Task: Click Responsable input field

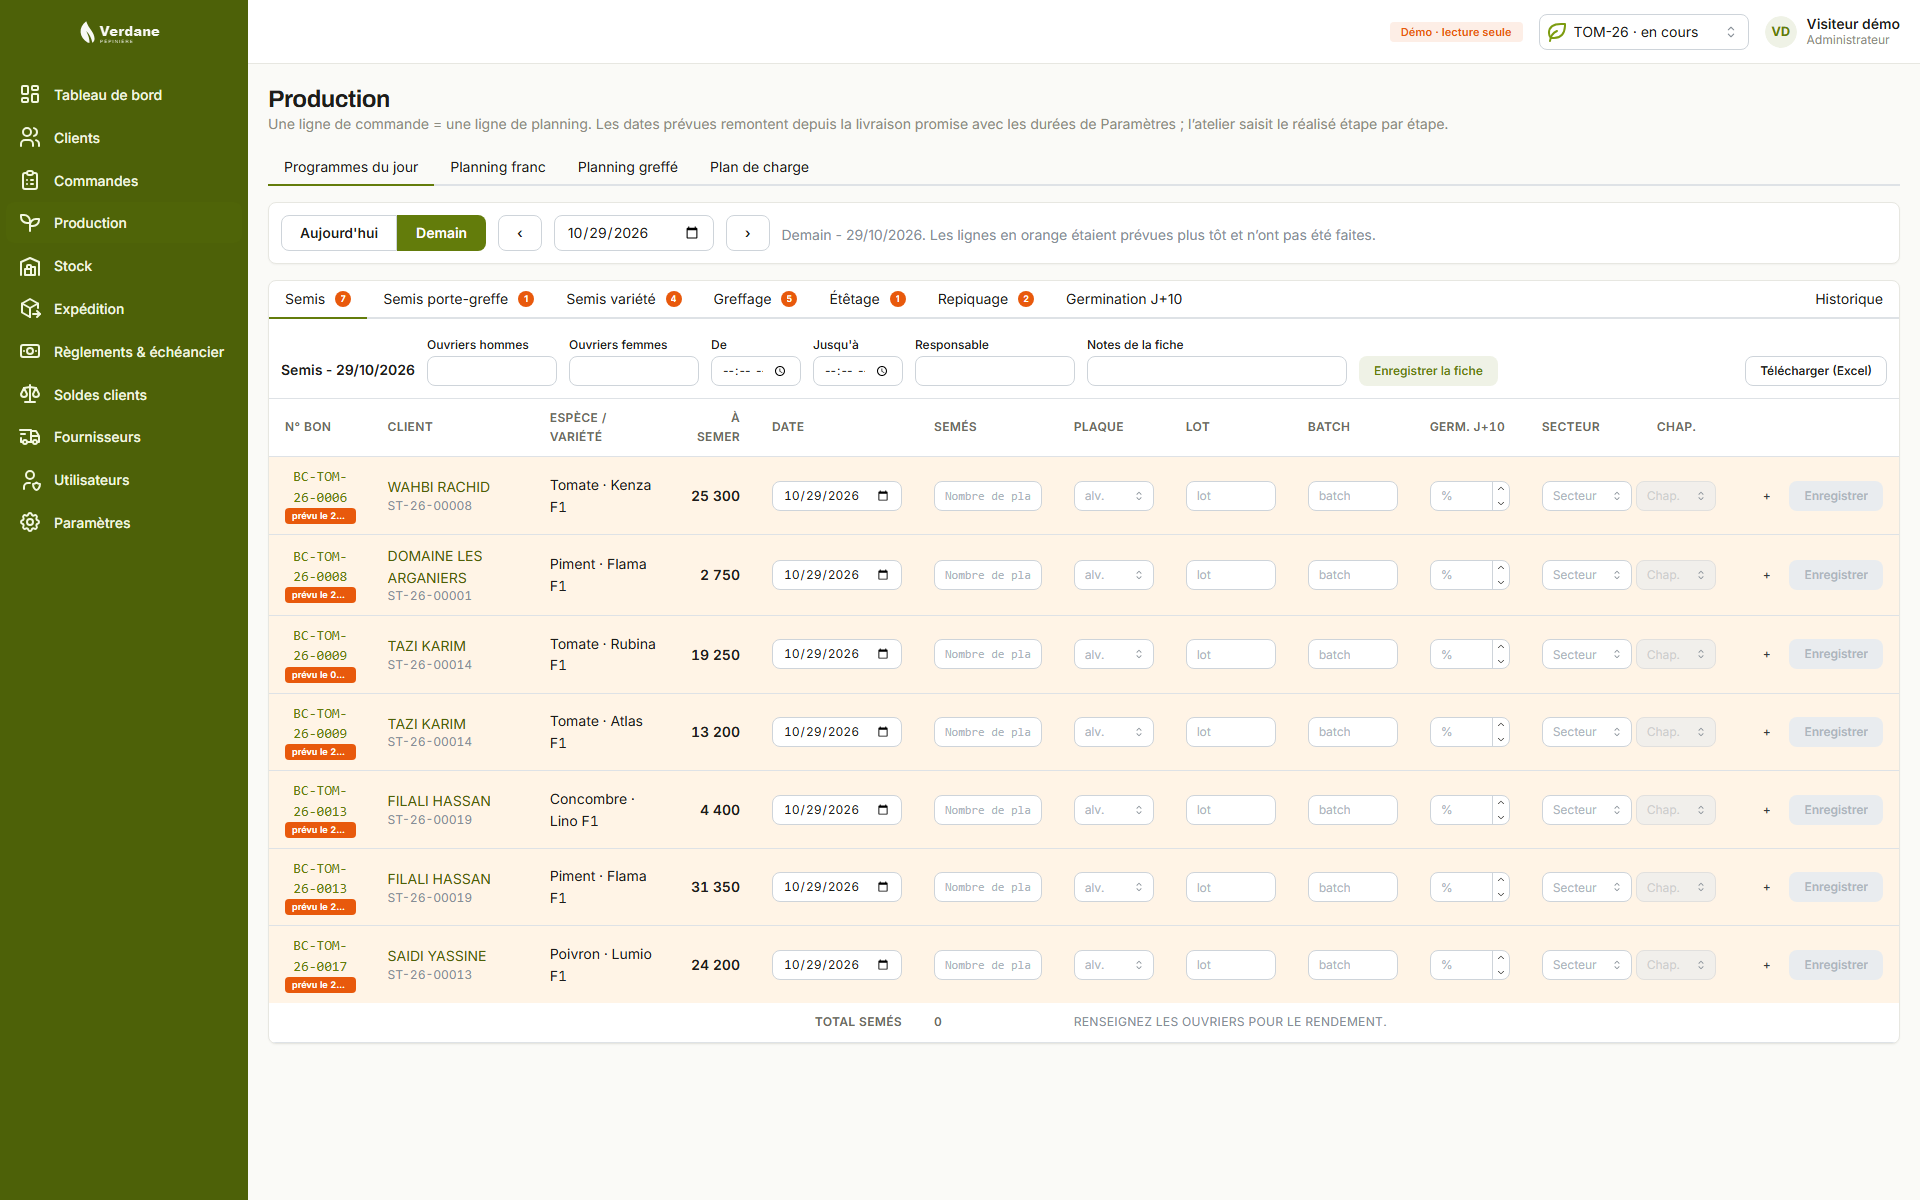Action: point(995,371)
